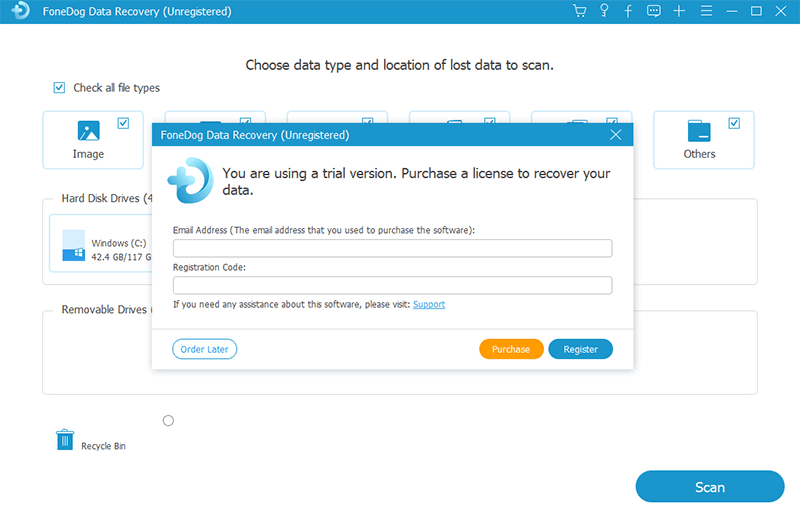The width and height of the screenshot is (800, 522).
Task: Uncheck the Others file type checkbox
Action: pos(734,123)
